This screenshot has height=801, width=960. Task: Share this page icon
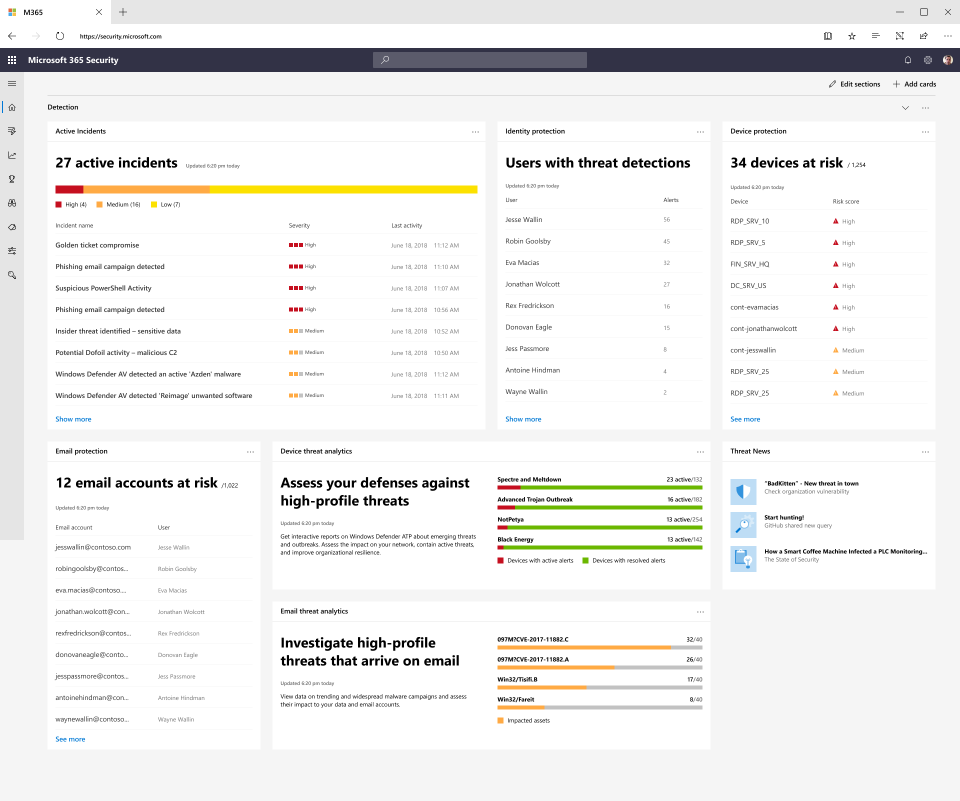(923, 36)
